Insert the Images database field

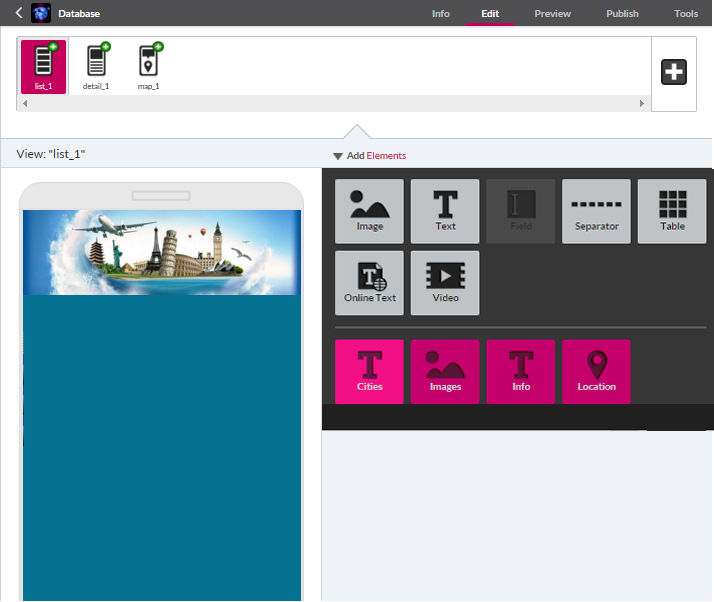coord(445,372)
